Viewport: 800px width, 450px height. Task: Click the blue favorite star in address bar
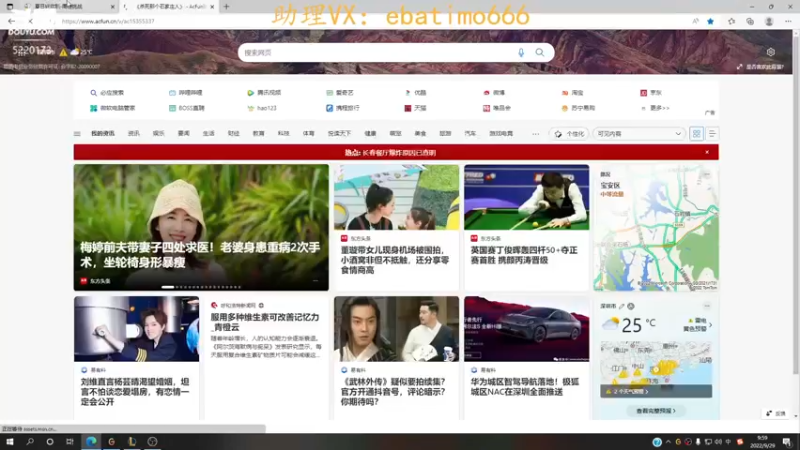pos(710,21)
